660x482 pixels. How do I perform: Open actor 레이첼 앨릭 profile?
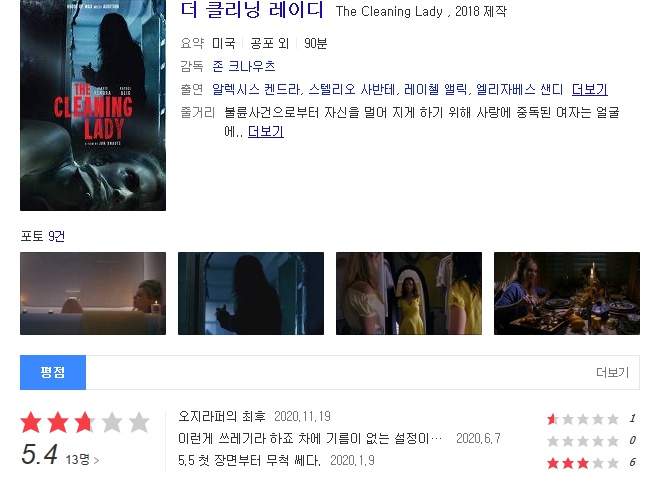coord(435,90)
